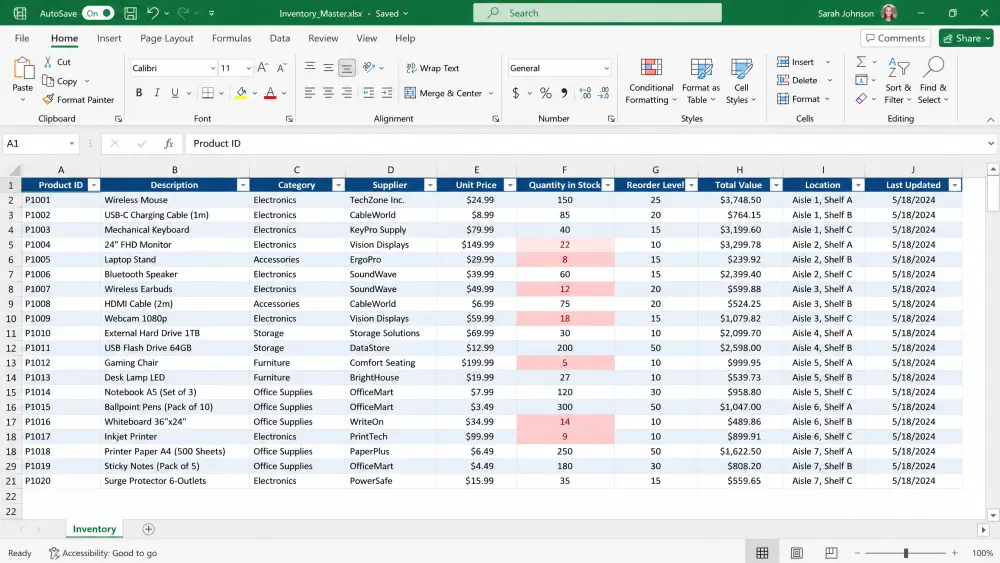Switch to Page Break Preview in status bar

[x=831, y=553]
